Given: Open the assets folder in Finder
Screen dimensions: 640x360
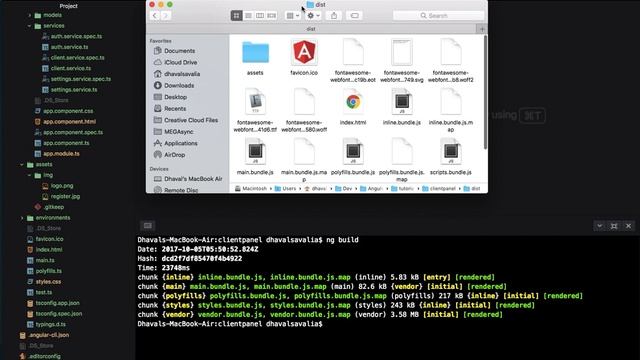Looking at the screenshot, I should [255, 52].
